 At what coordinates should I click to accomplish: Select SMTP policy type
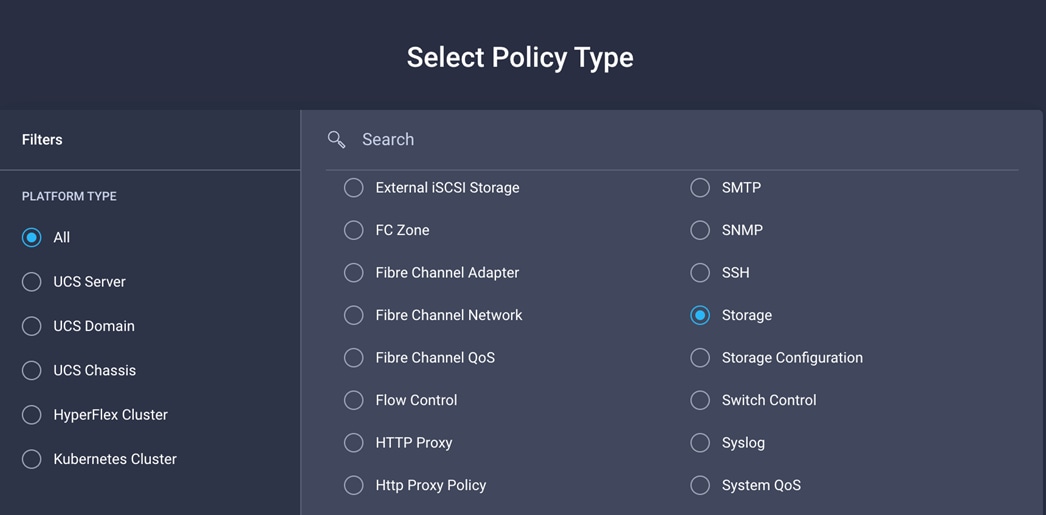(x=700, y=187)
